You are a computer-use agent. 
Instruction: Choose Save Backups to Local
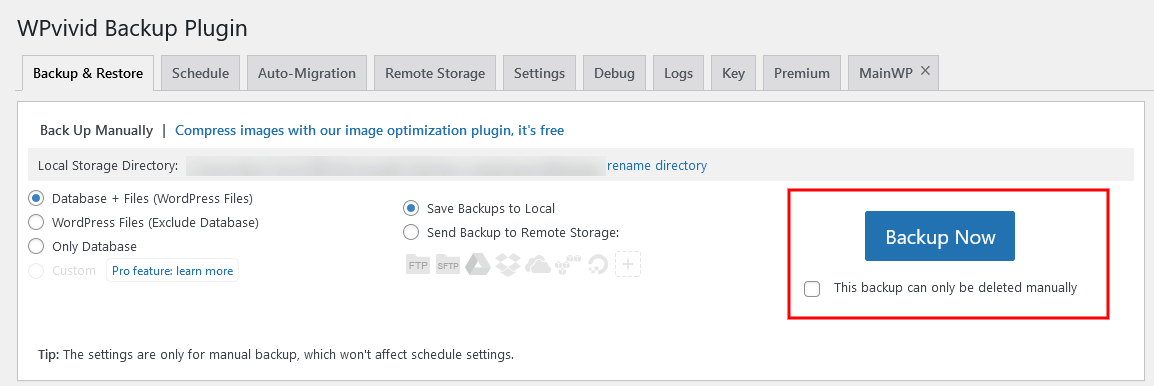[x=411, y=208]
